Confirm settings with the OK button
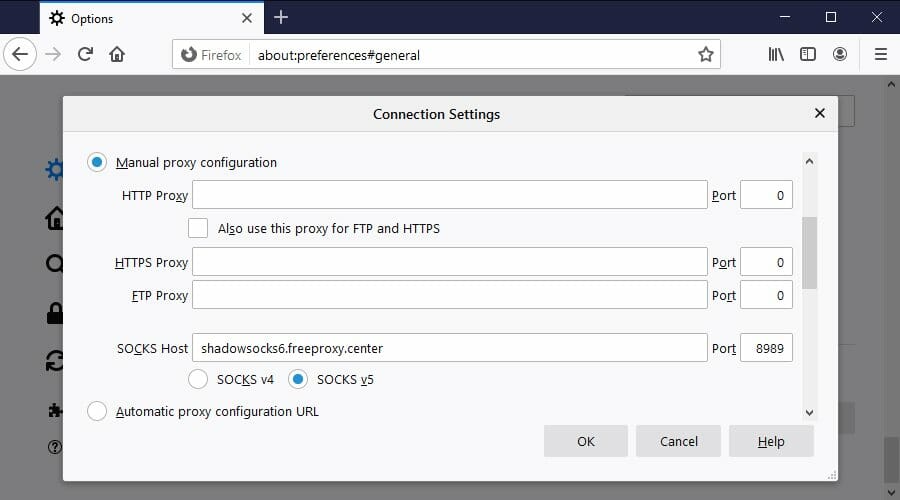Viewport: 900px width, 500px height. (585, 441)
